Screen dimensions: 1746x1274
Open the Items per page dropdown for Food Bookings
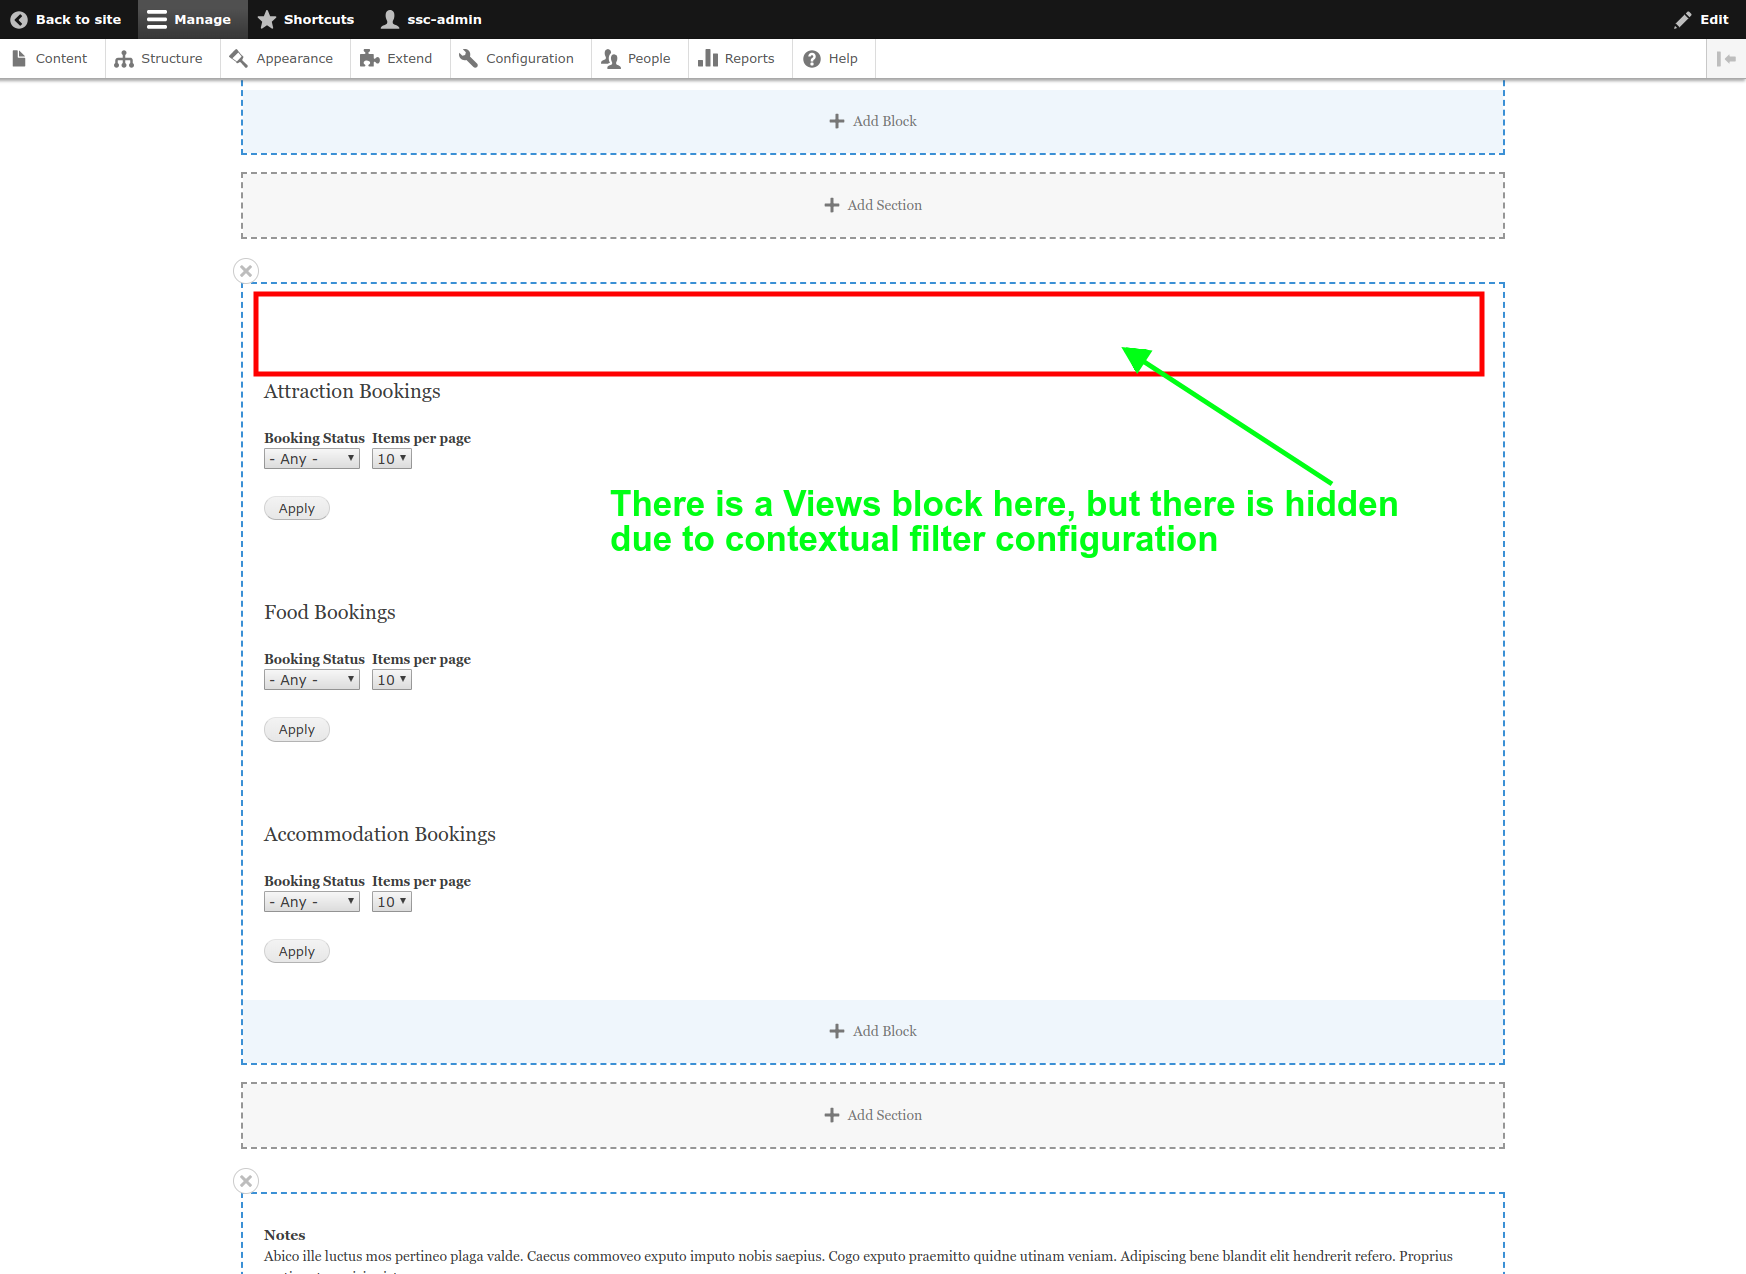391,679
